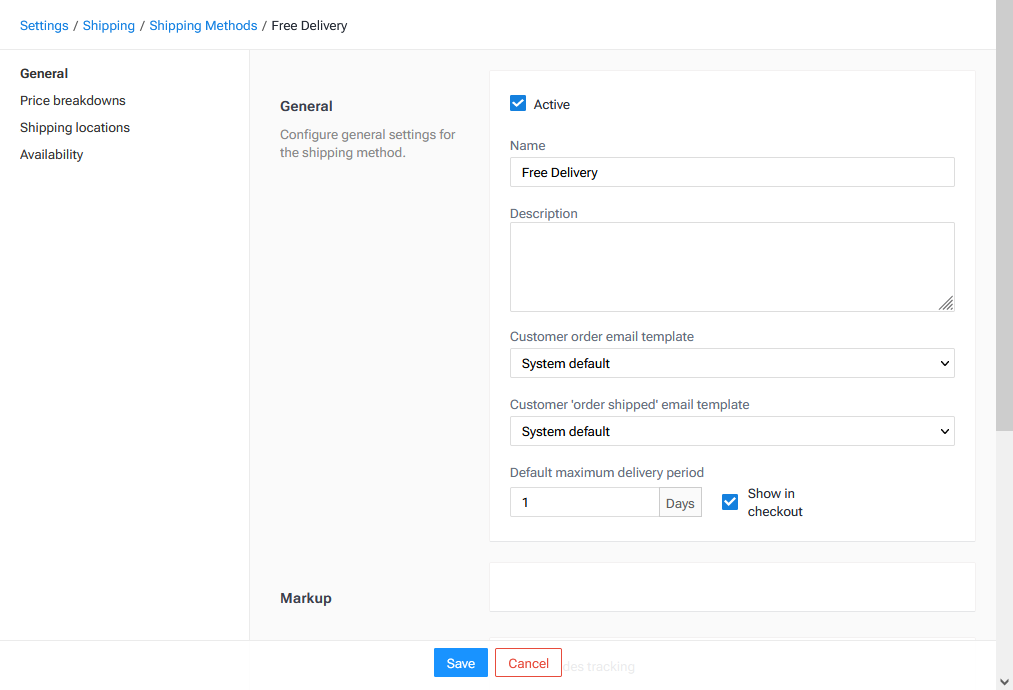Open the 'Customer order email template' dropdown
This screenshot has width=1013, height=690.
[x=732, y=363]
